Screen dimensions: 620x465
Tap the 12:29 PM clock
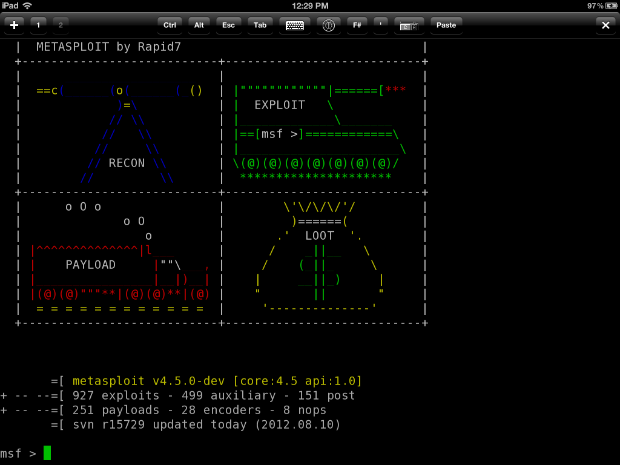(x=310, y=6)
